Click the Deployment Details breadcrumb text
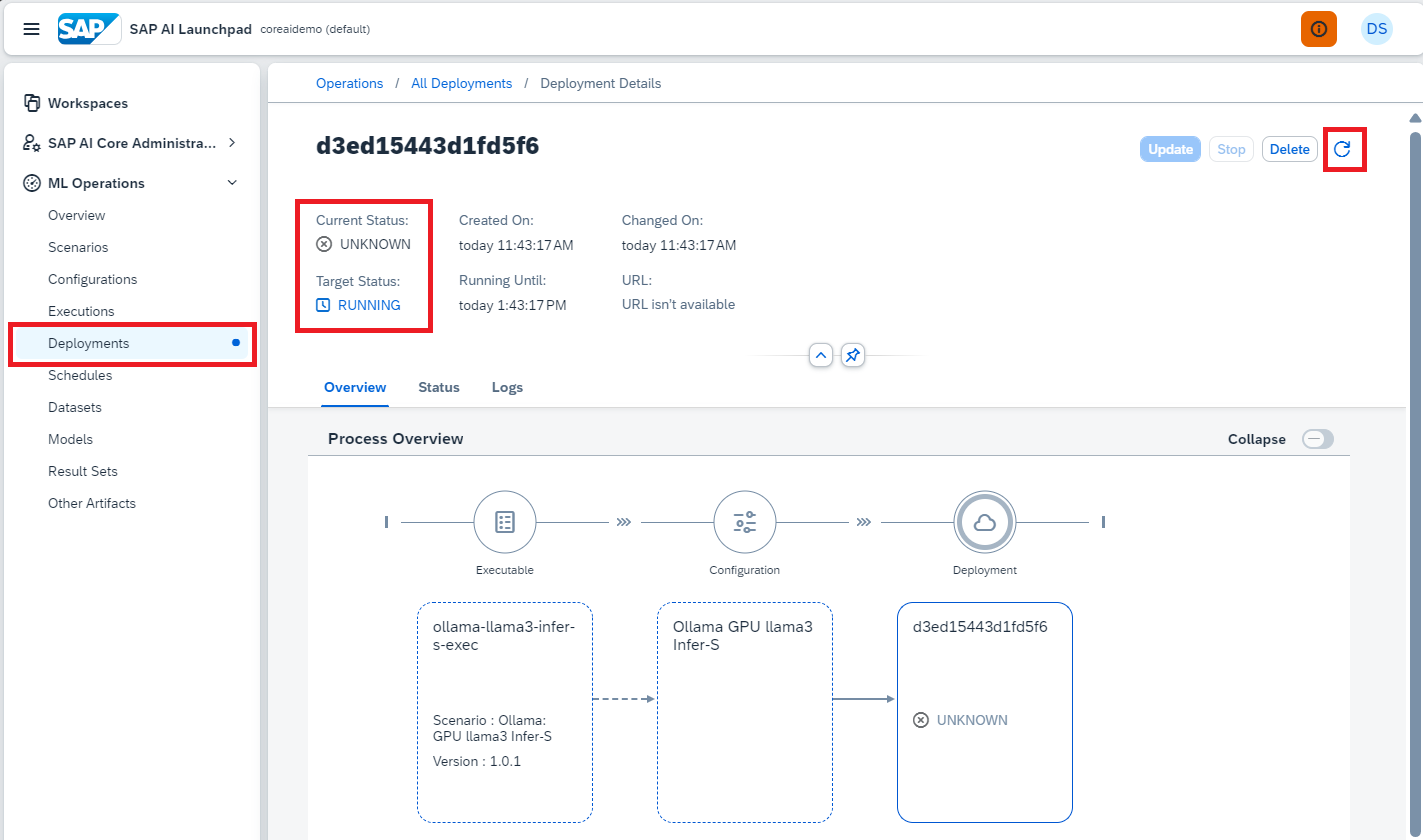Image resolution: width=1423 pixels, height=840 pixels. point(600,83)
